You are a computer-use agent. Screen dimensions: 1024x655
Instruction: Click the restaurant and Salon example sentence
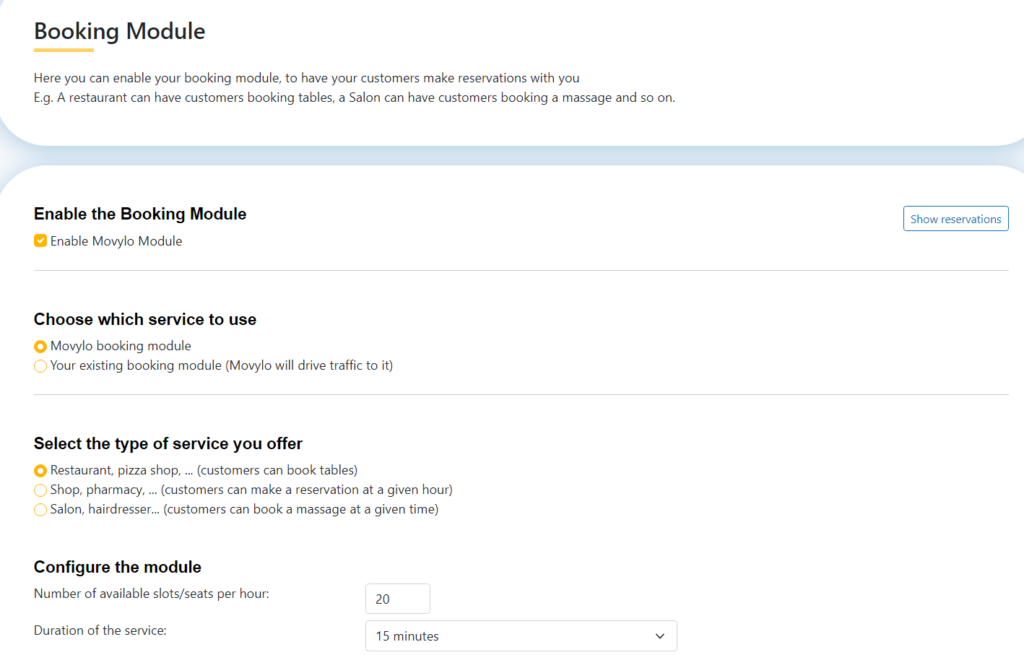(355, 97)
